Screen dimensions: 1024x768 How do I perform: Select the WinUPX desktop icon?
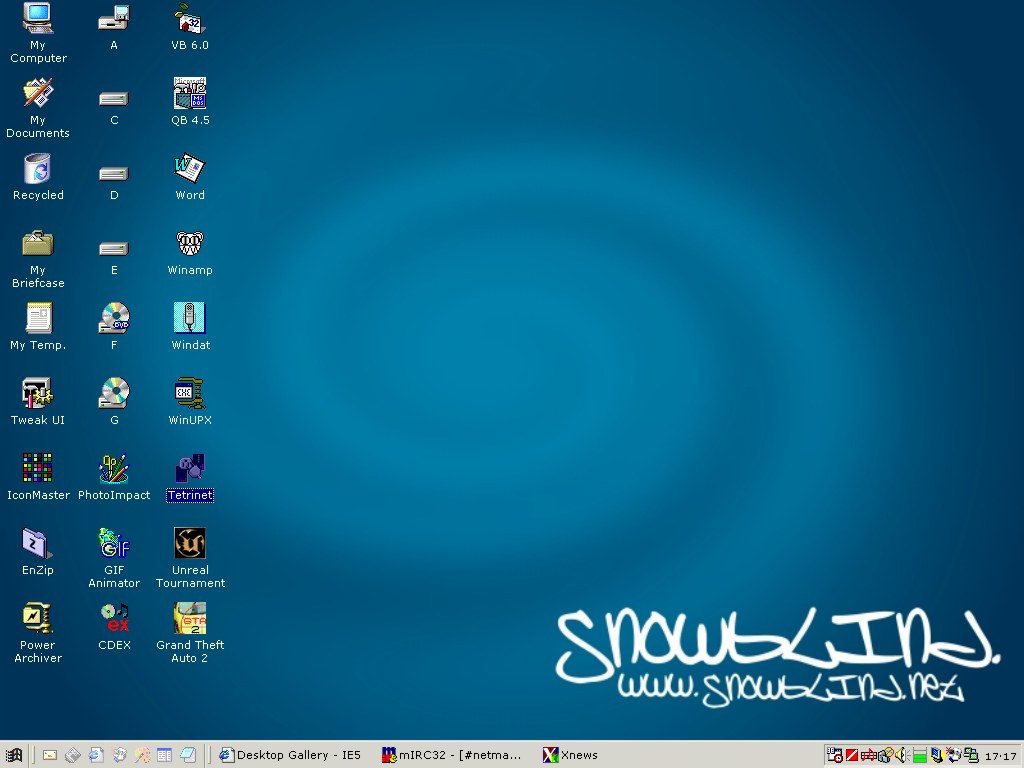click(190, 394)
